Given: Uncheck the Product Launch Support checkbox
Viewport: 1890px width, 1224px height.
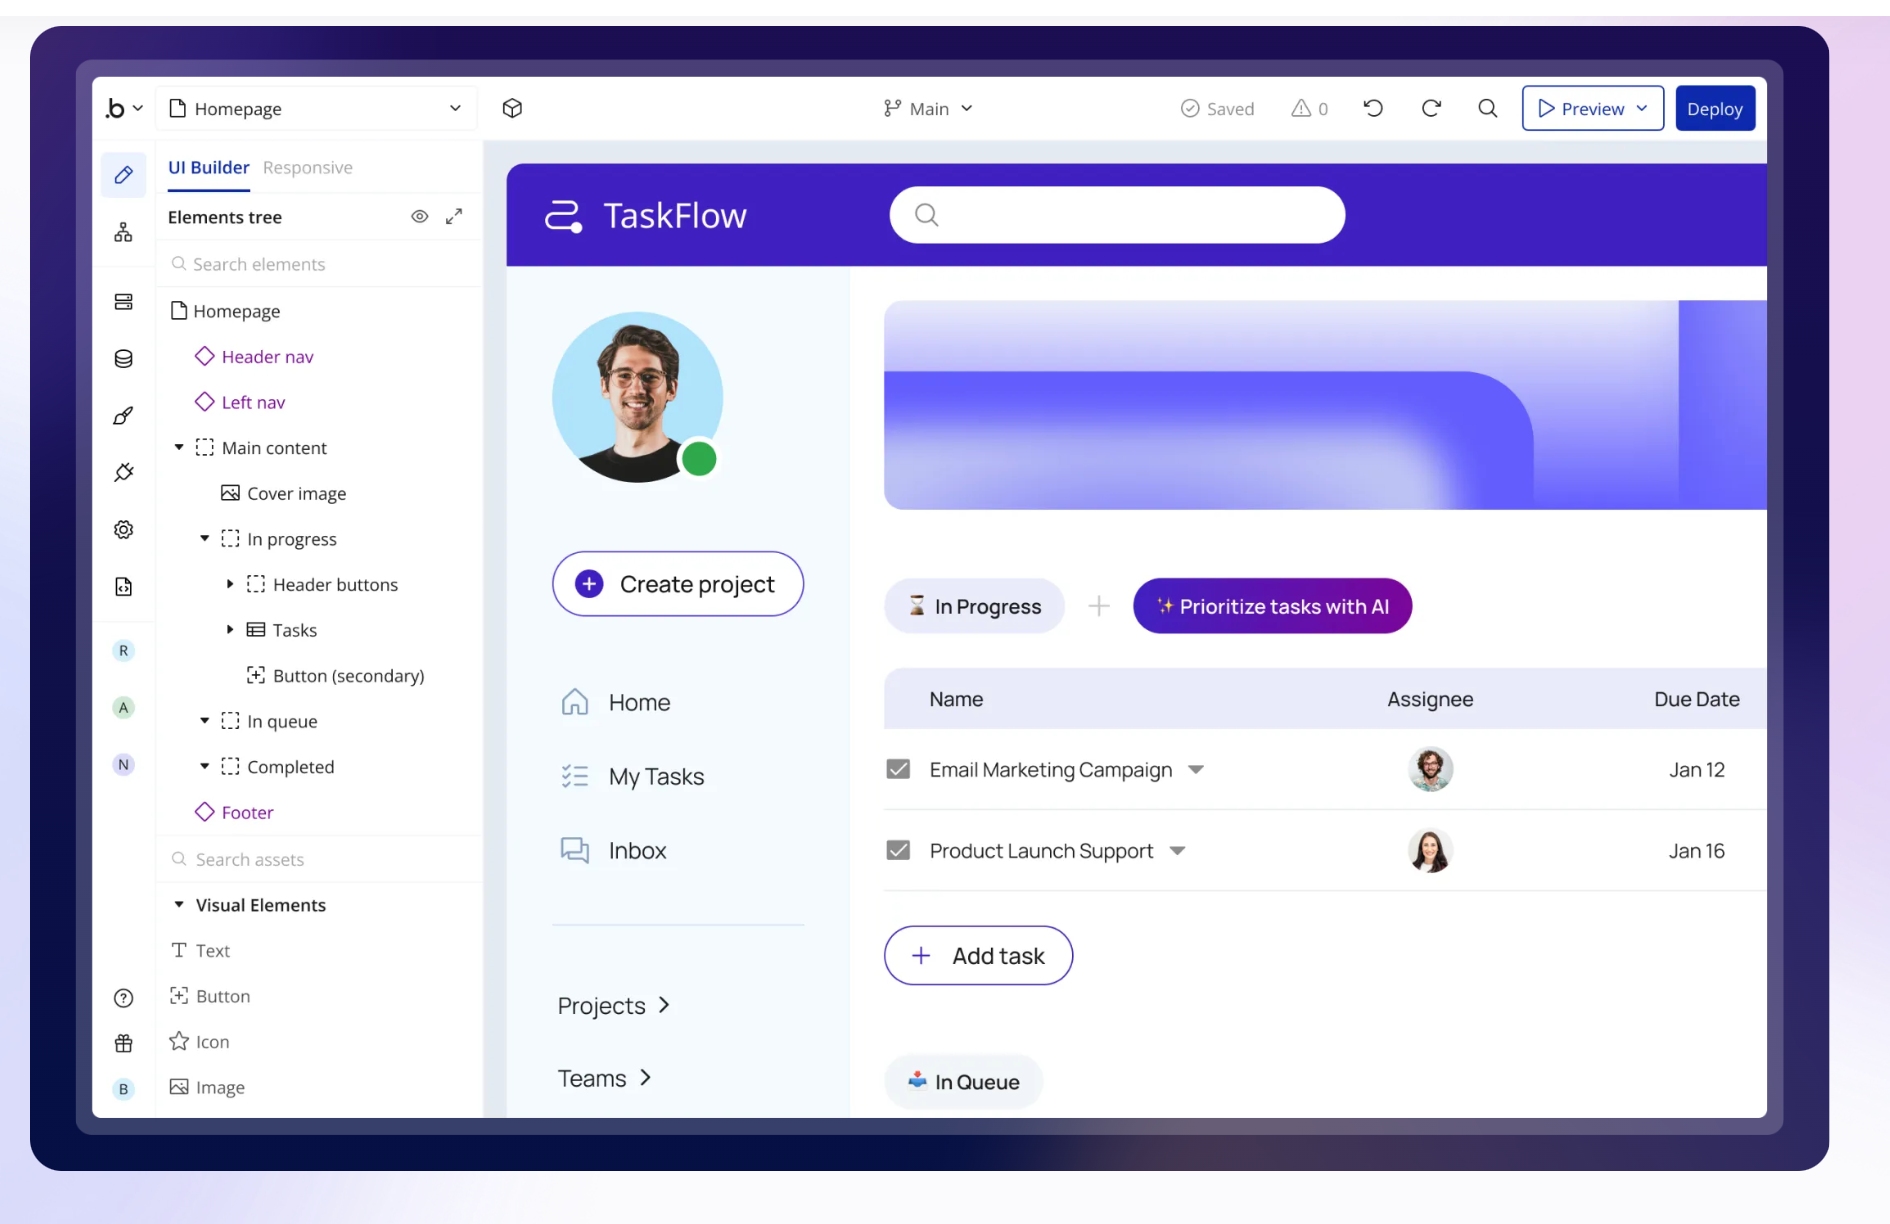Looking at the screenshot, I should pos(898,850).
